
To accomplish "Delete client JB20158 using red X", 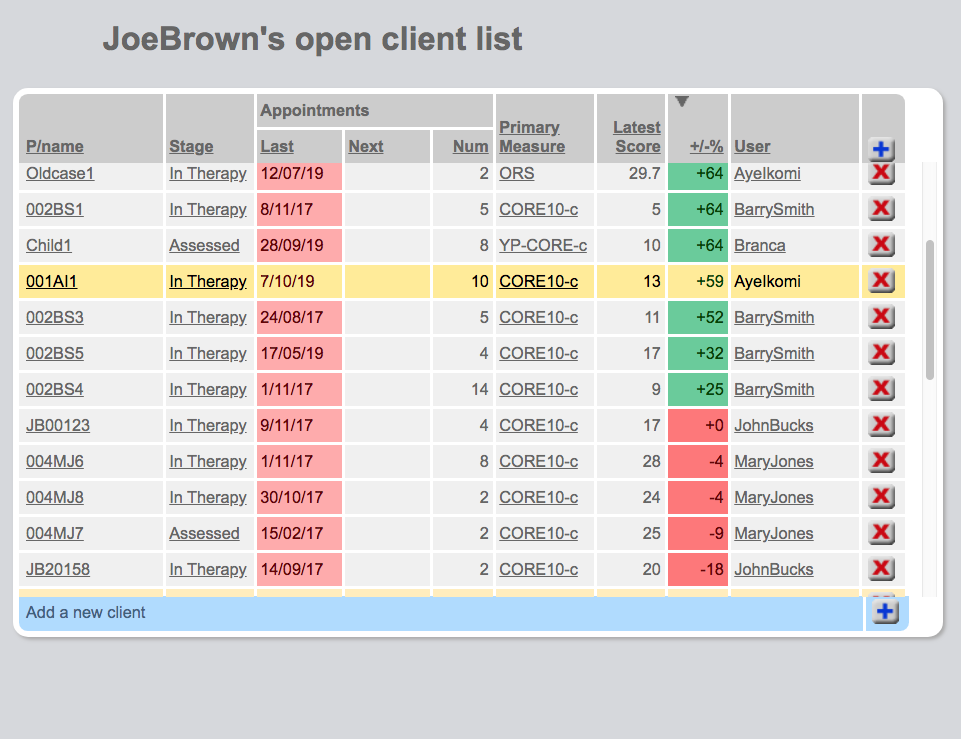I will [881, 569].
